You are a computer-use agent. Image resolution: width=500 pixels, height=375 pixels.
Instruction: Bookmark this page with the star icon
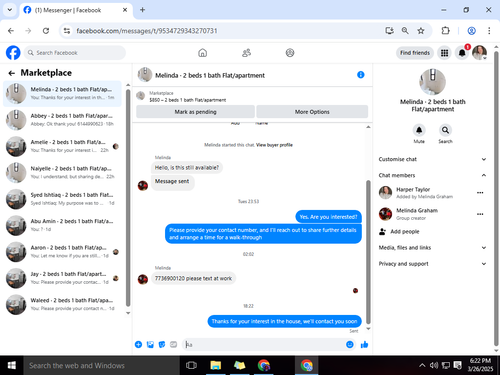[421, 31]
